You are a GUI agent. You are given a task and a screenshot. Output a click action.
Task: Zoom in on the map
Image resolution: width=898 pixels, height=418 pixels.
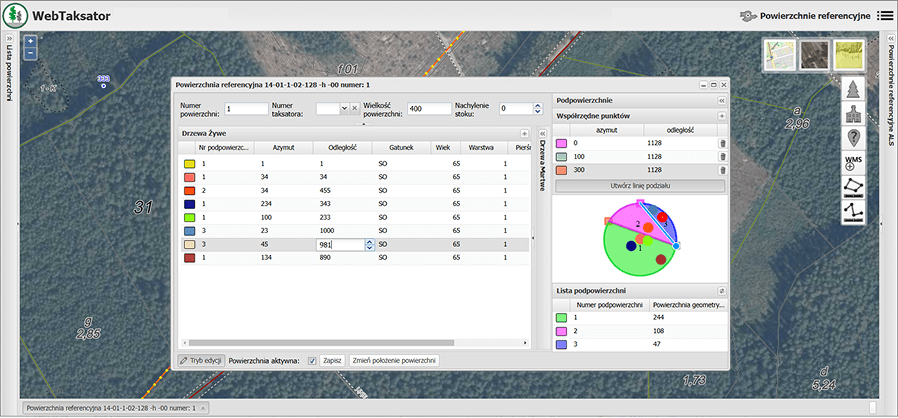point(30,42)
